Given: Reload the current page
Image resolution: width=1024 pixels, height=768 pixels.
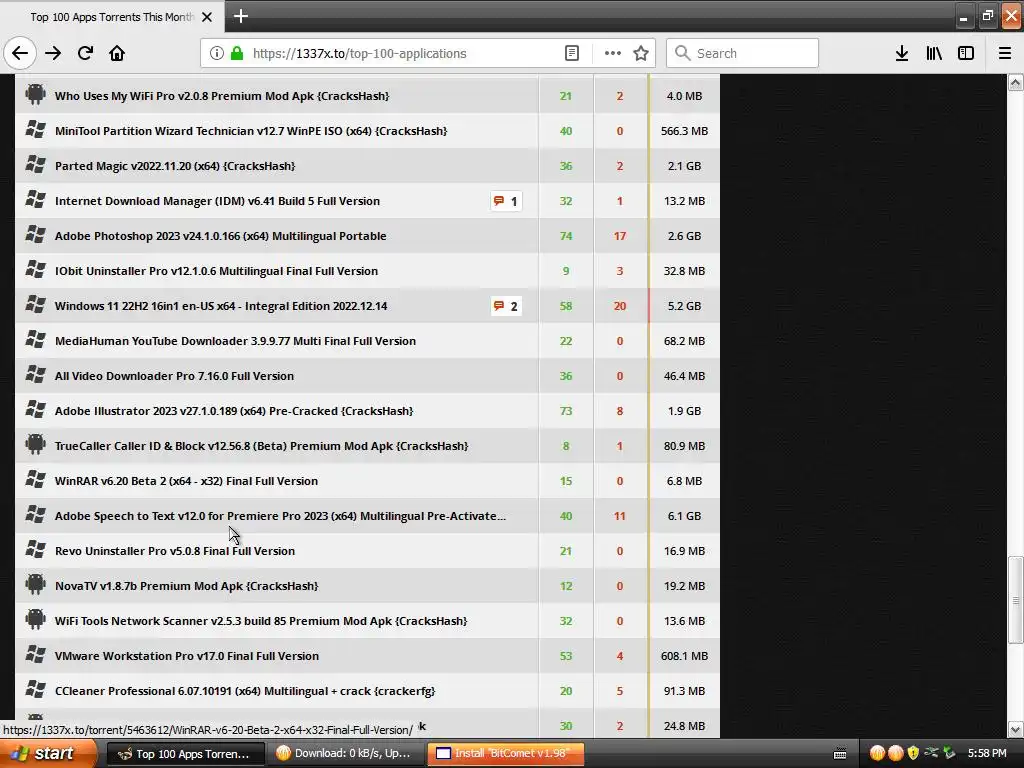Looking at the screenshot, I should pos(85,53).
